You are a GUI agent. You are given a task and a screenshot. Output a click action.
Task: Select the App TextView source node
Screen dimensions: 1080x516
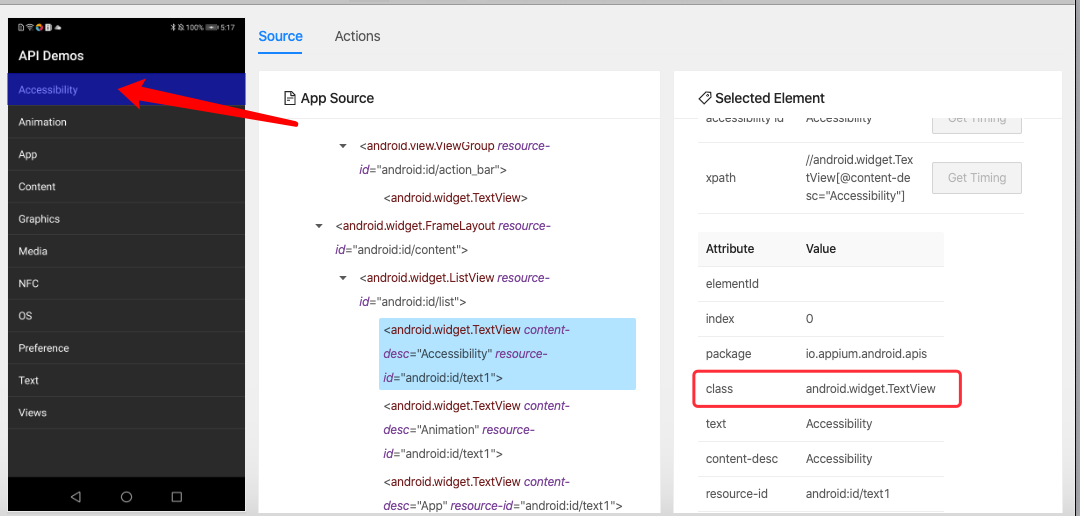click(503, 493)
